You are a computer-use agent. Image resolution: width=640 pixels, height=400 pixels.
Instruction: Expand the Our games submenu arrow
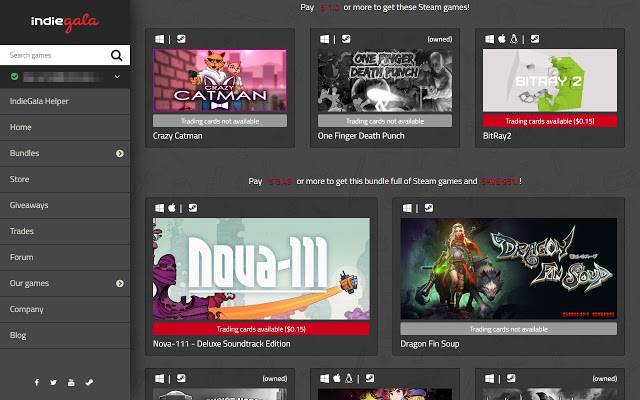coord(120,283)
